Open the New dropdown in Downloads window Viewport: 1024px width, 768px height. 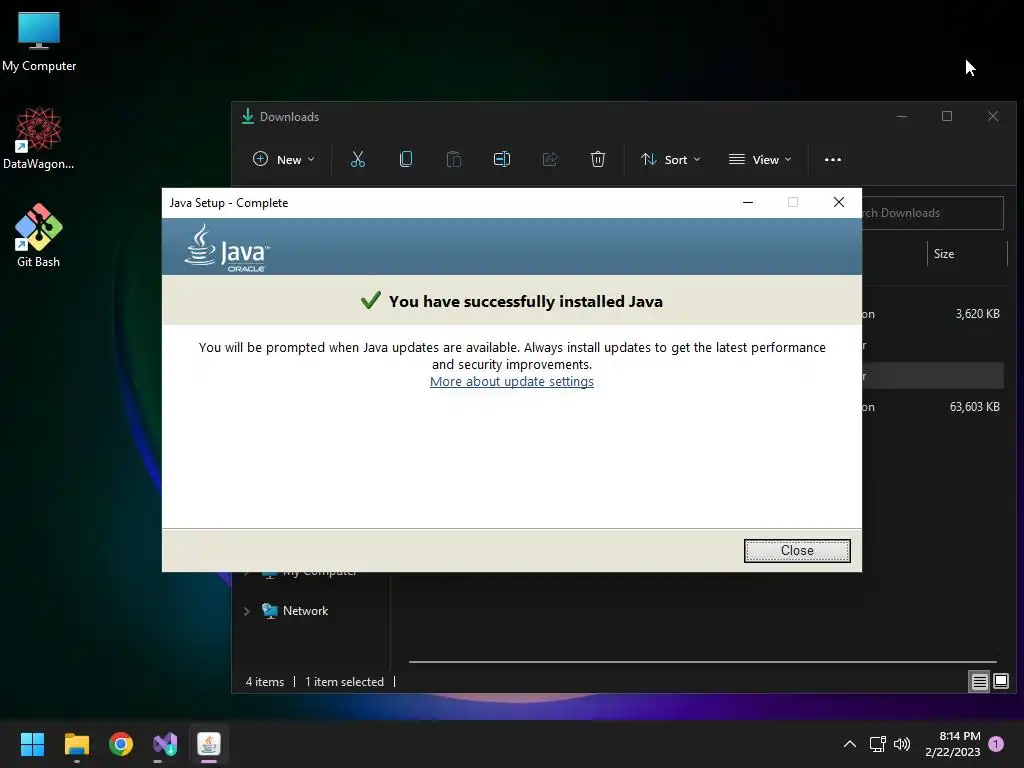point(283,159)
